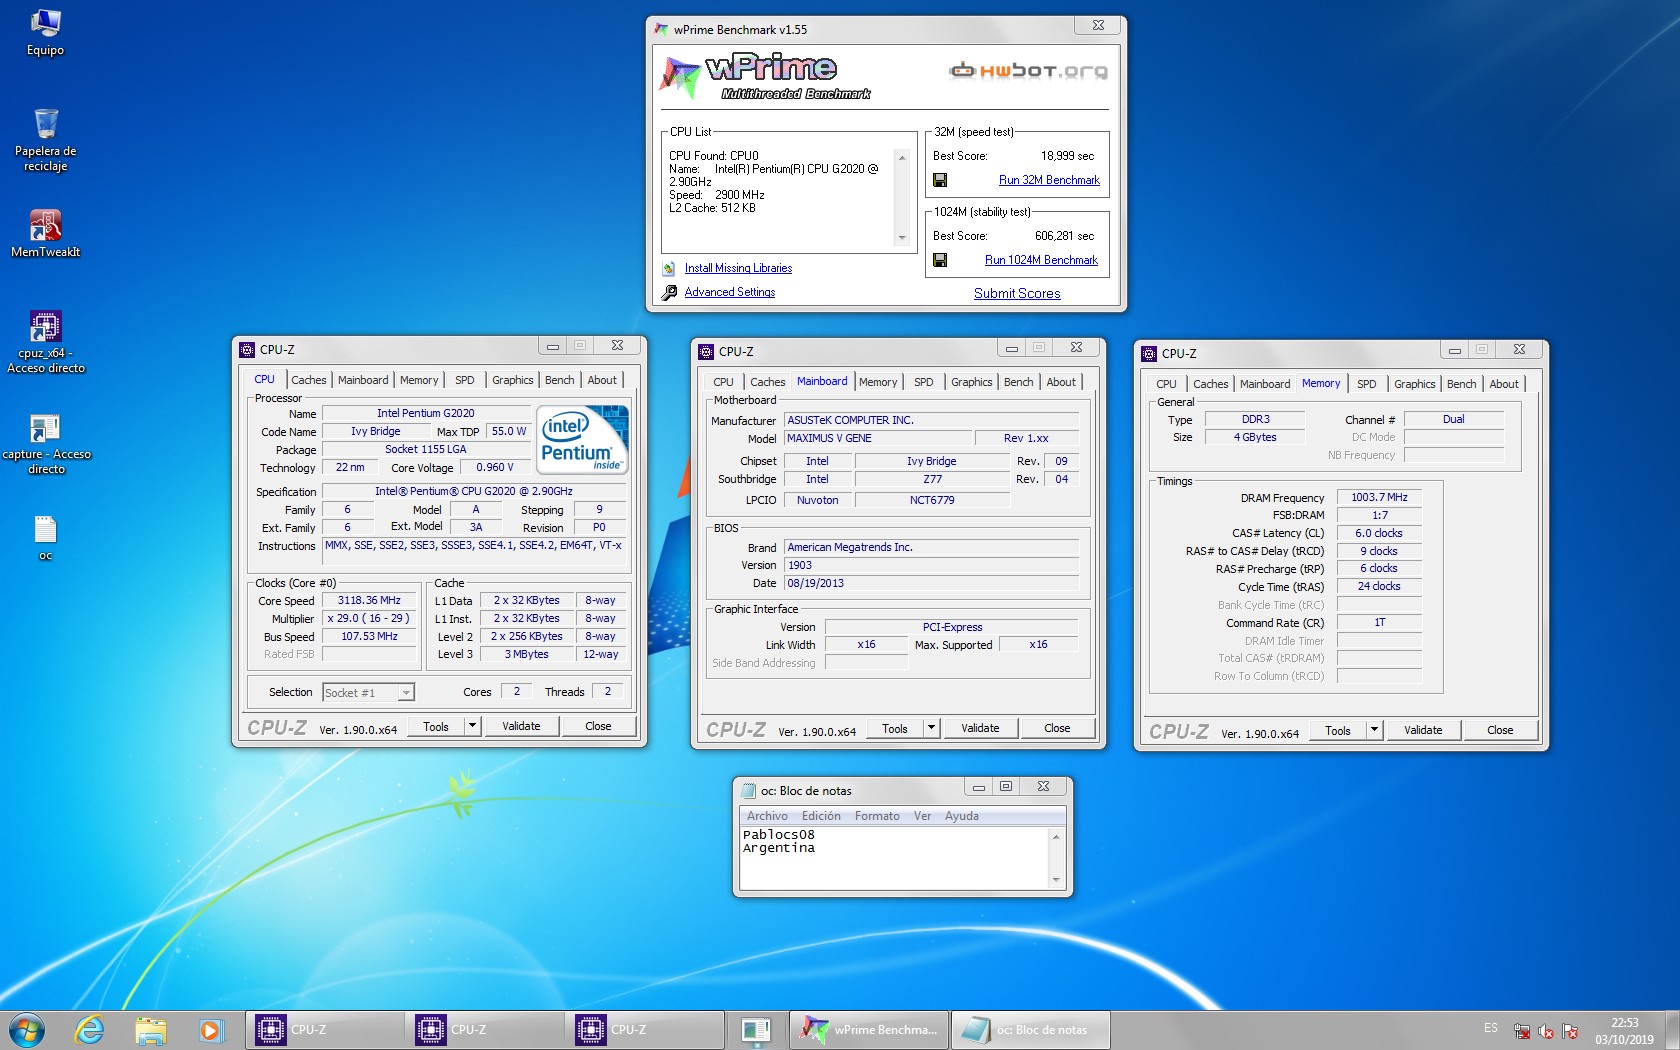This screenshot has height=1050, width=1680.
Task: Click the Intel Pentium inside logo
Action: (583, 438)
